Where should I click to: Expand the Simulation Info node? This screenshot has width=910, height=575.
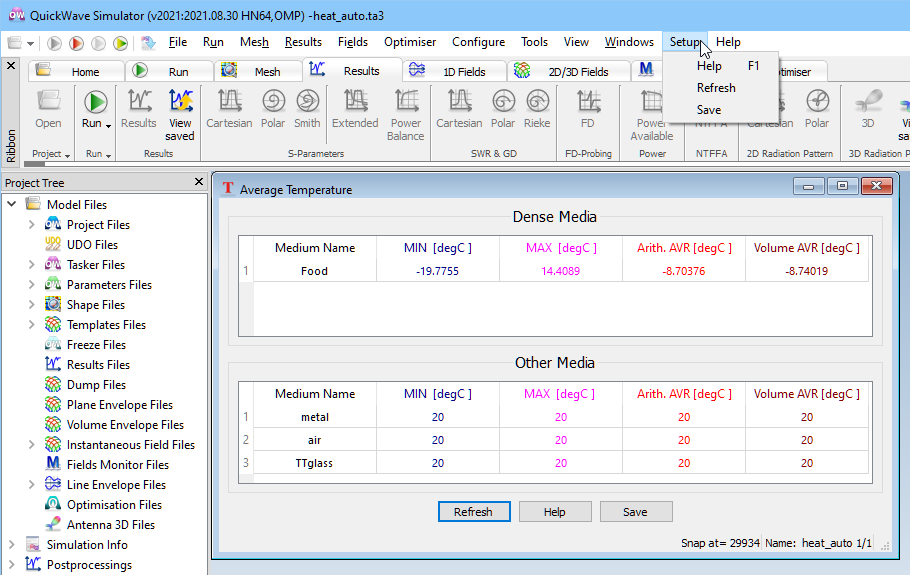(12, 545)
